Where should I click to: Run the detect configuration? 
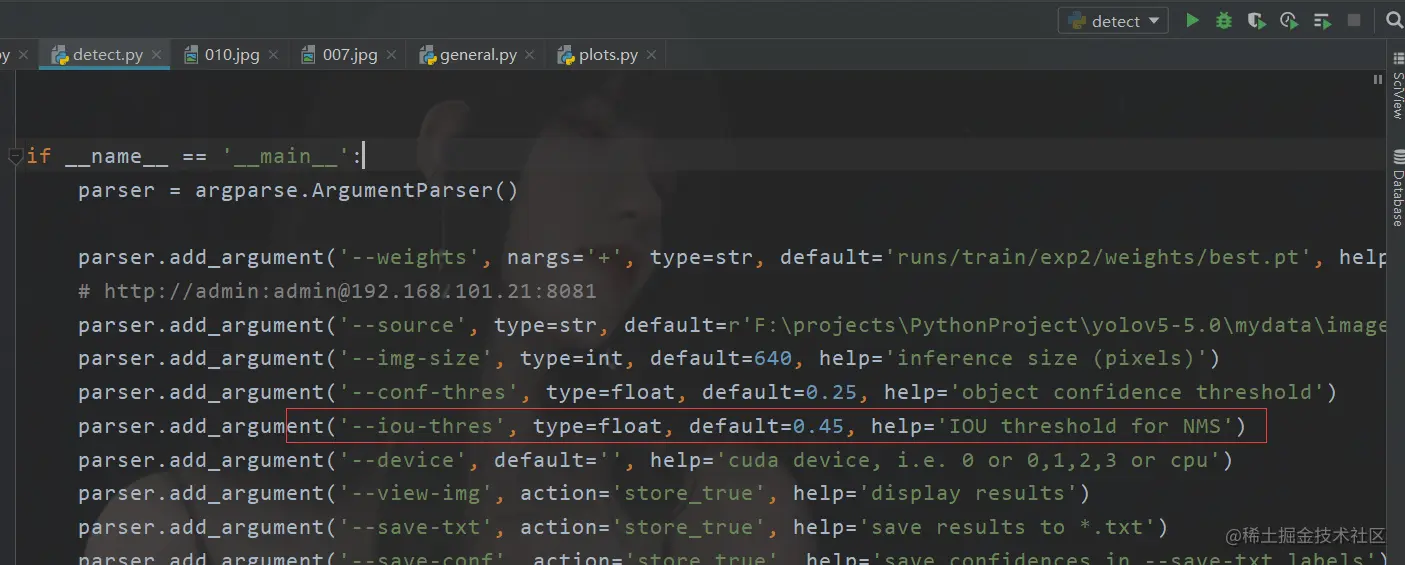tap(1192, 20)
